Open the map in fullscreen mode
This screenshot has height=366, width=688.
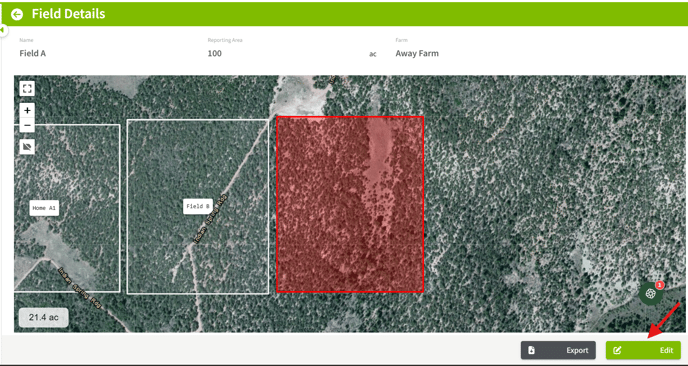point(27,89)
